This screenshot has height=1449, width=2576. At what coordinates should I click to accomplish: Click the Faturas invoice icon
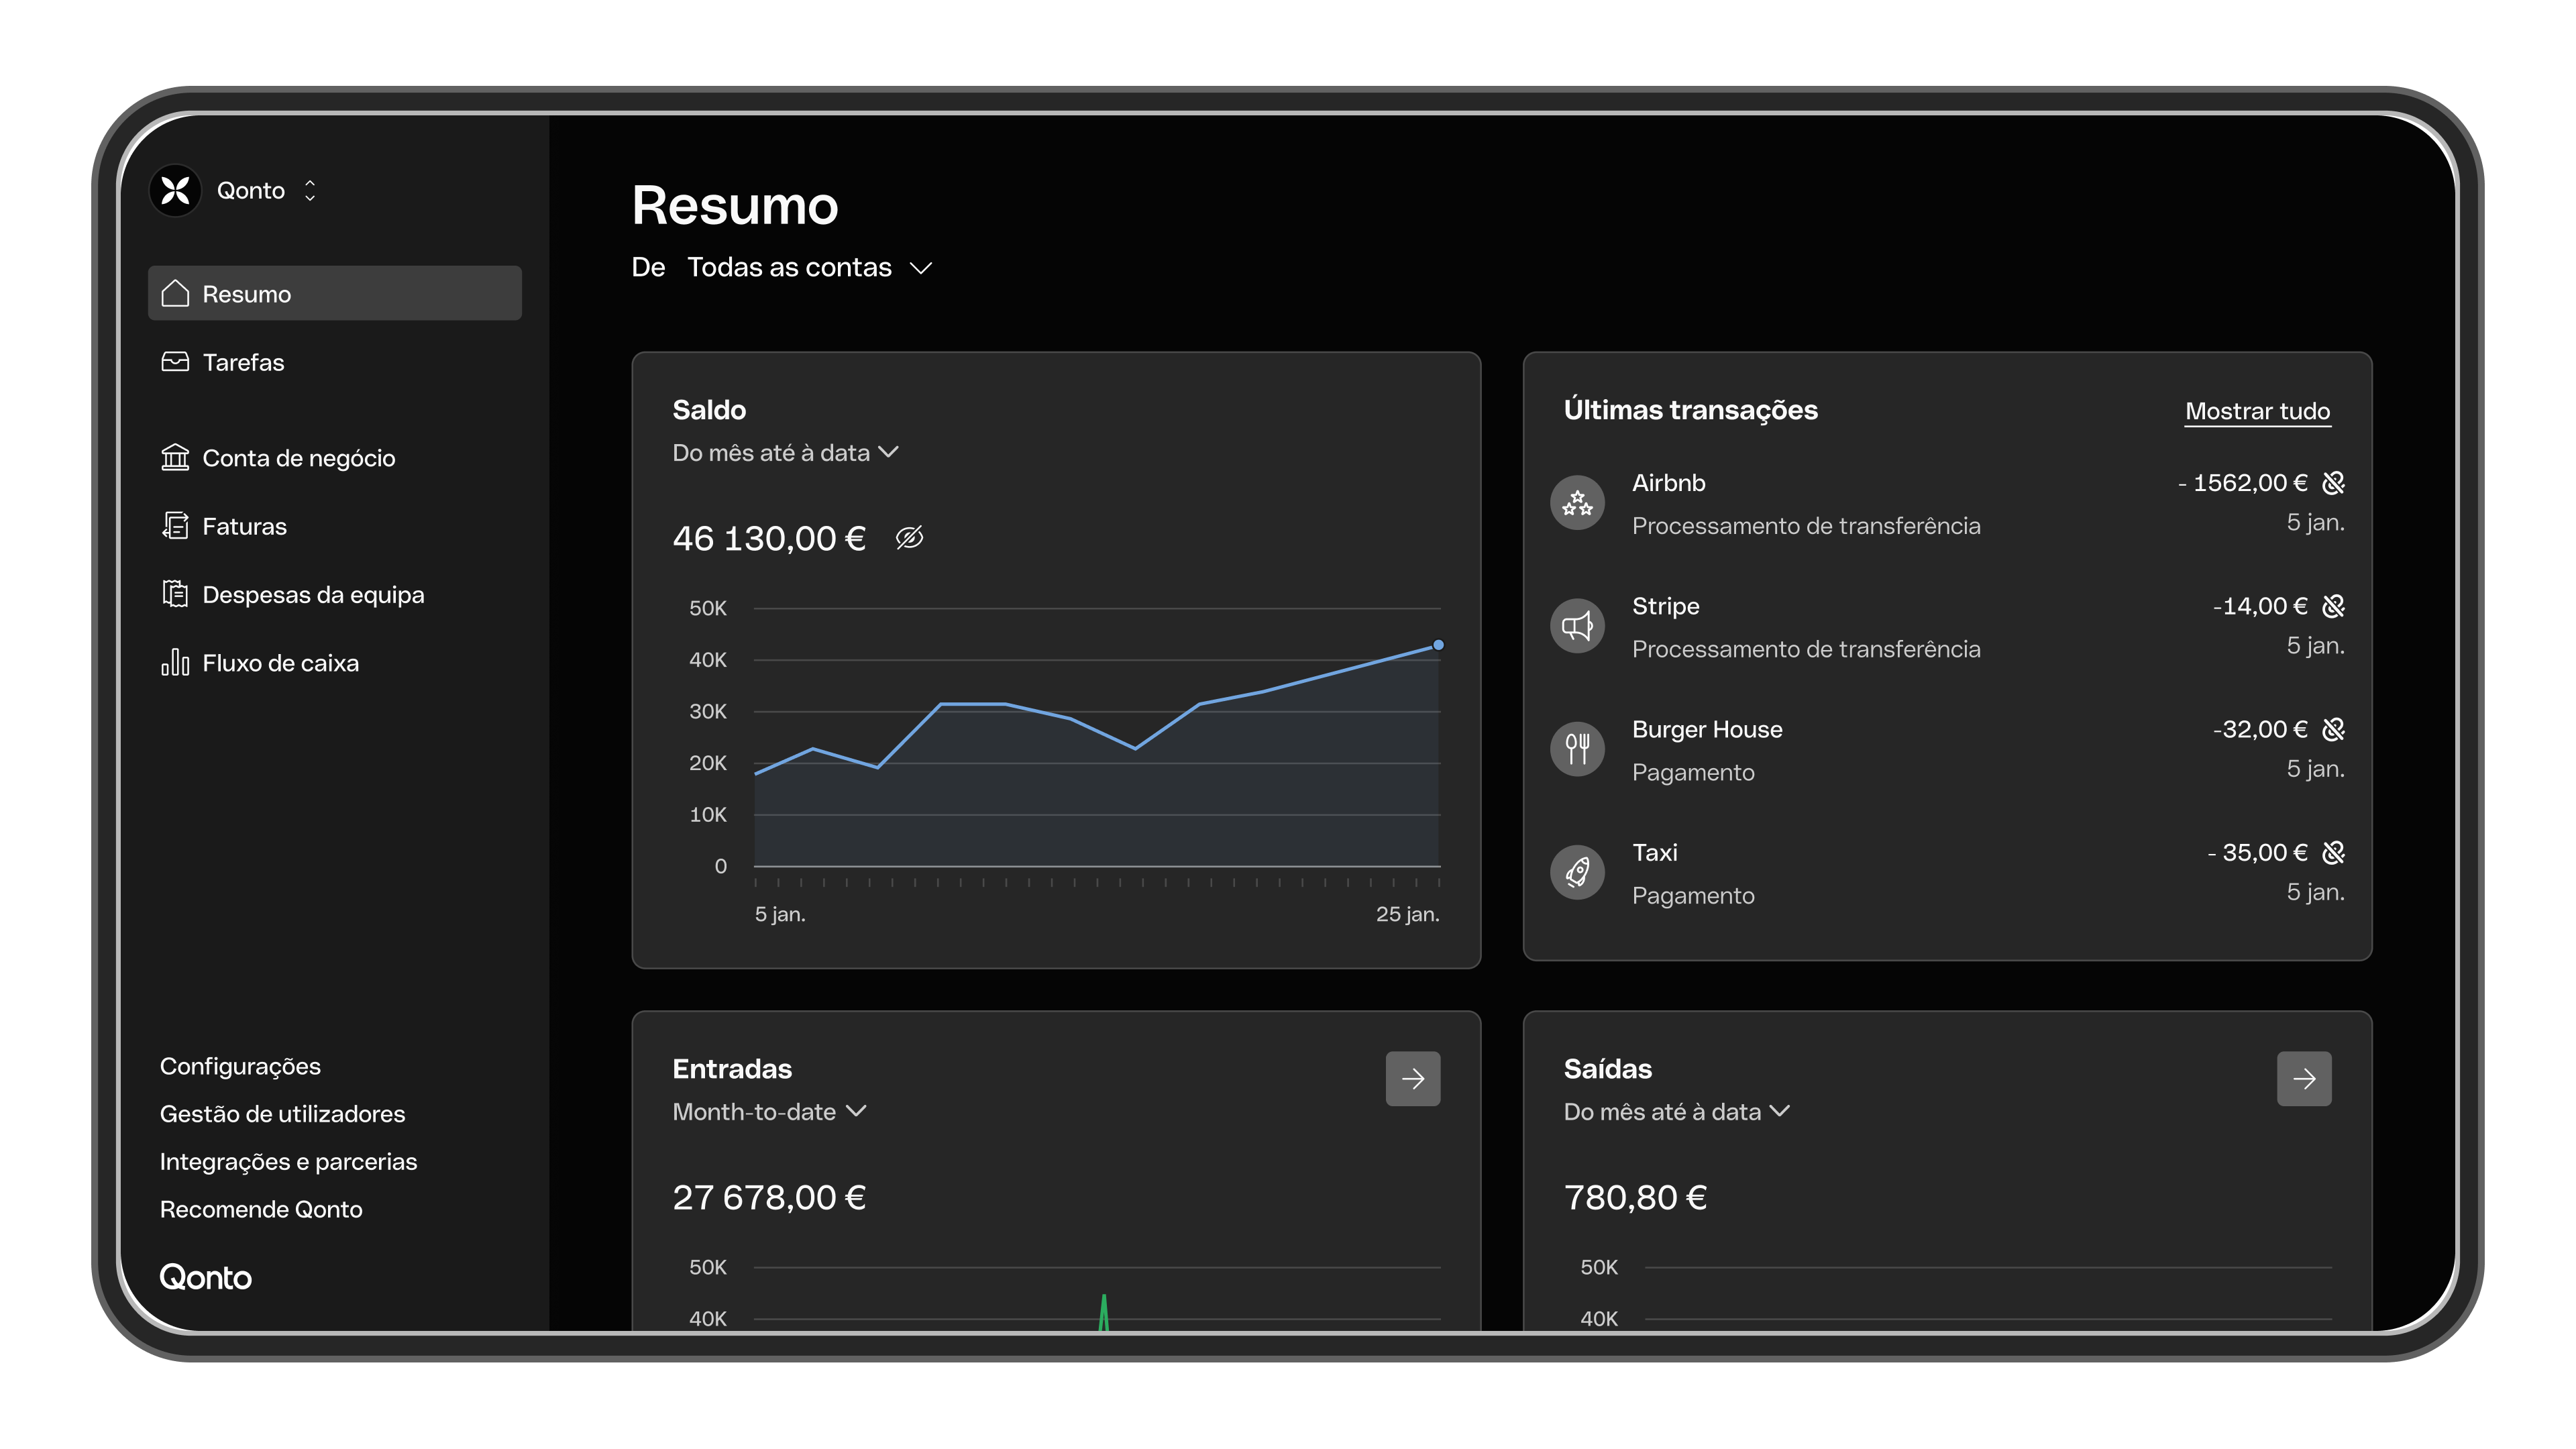tap(175, 525)
